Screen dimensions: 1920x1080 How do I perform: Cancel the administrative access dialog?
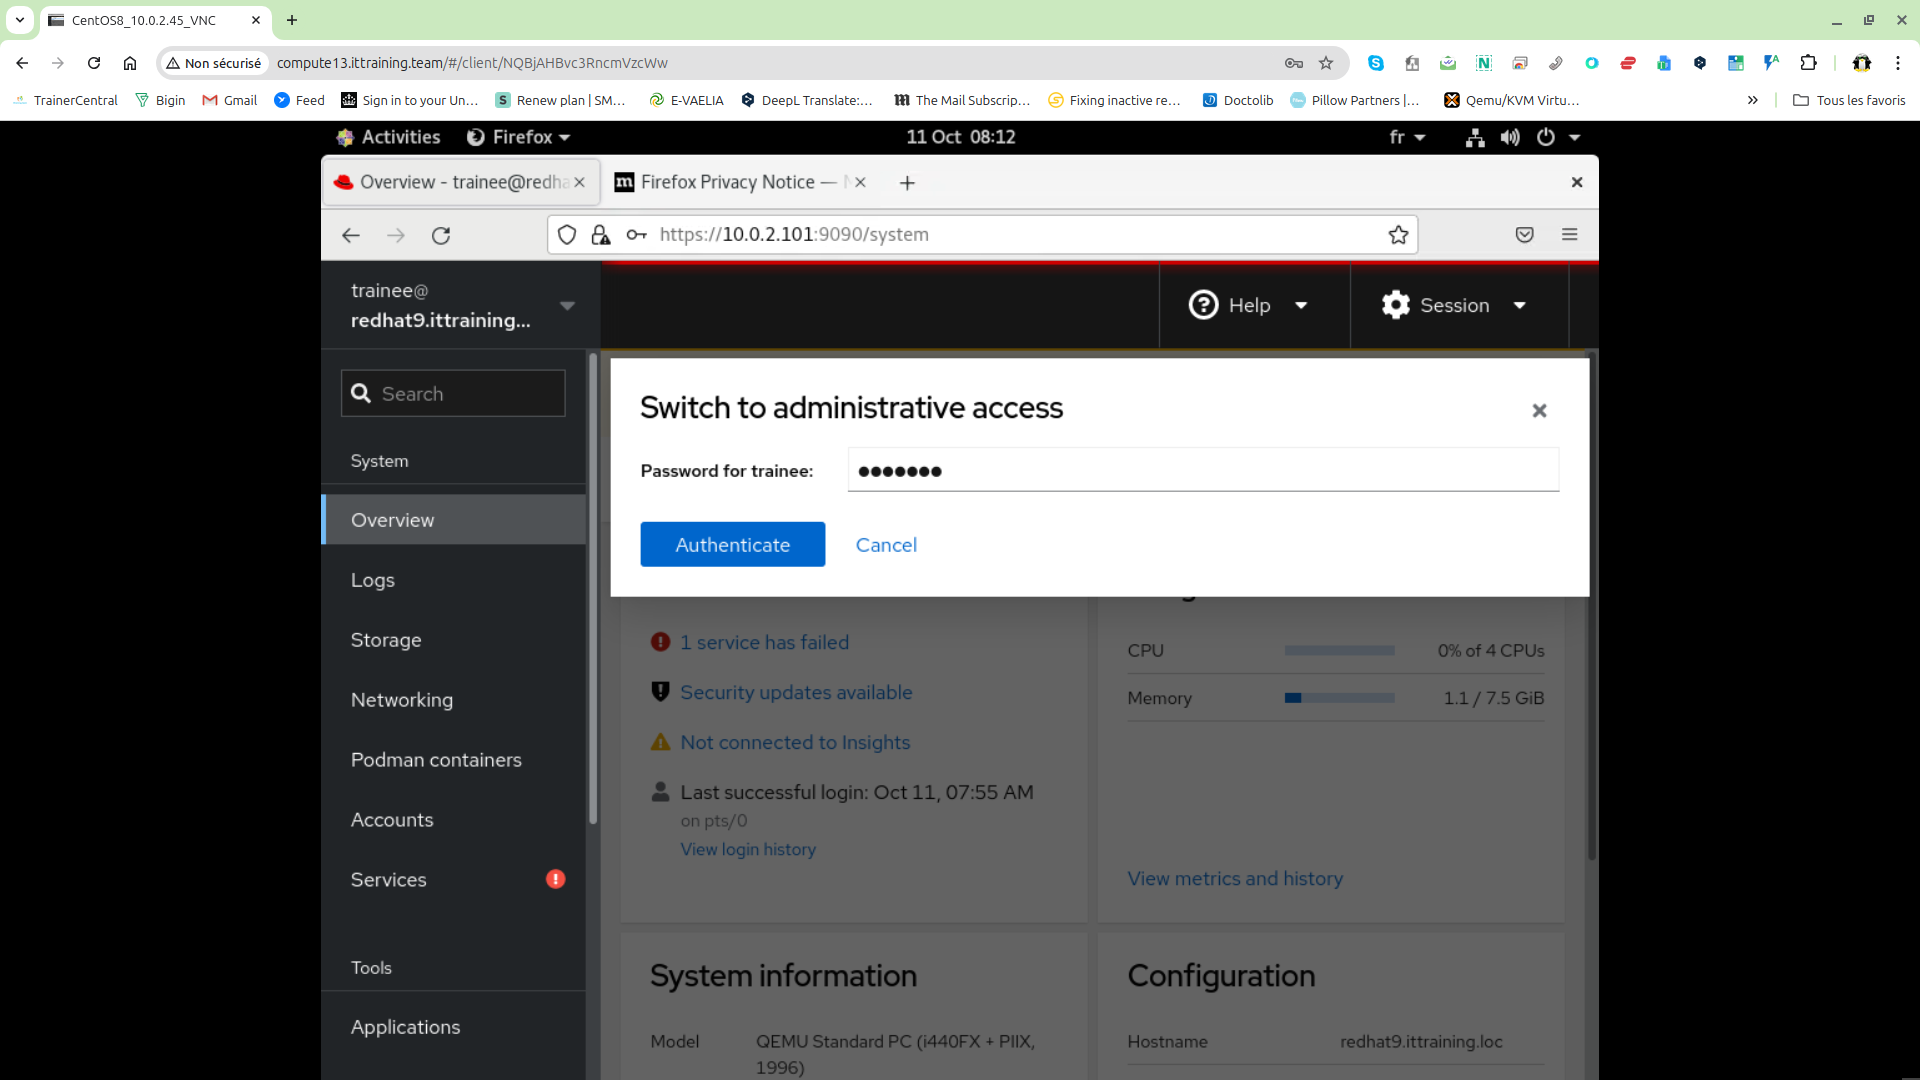pos(886,544)
